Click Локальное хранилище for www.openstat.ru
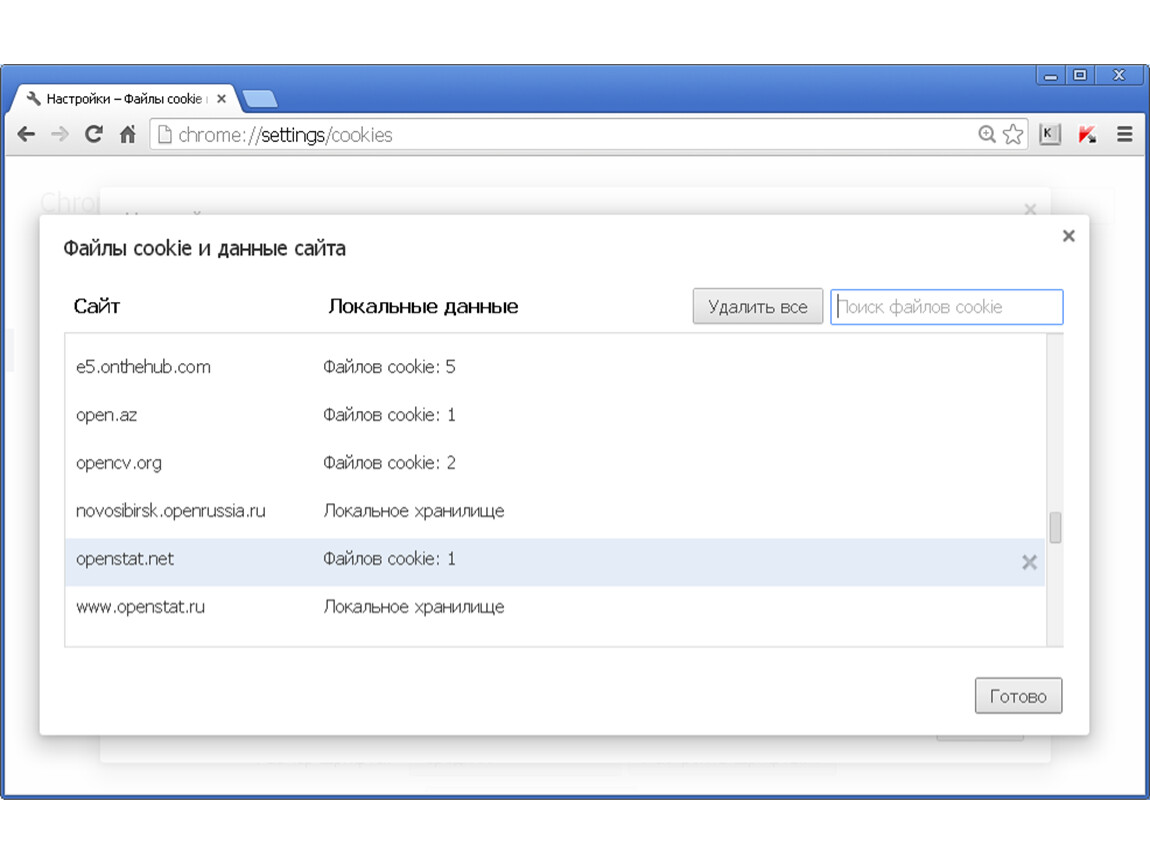This screenshot has height=864, width=1150. click(414, 607)
